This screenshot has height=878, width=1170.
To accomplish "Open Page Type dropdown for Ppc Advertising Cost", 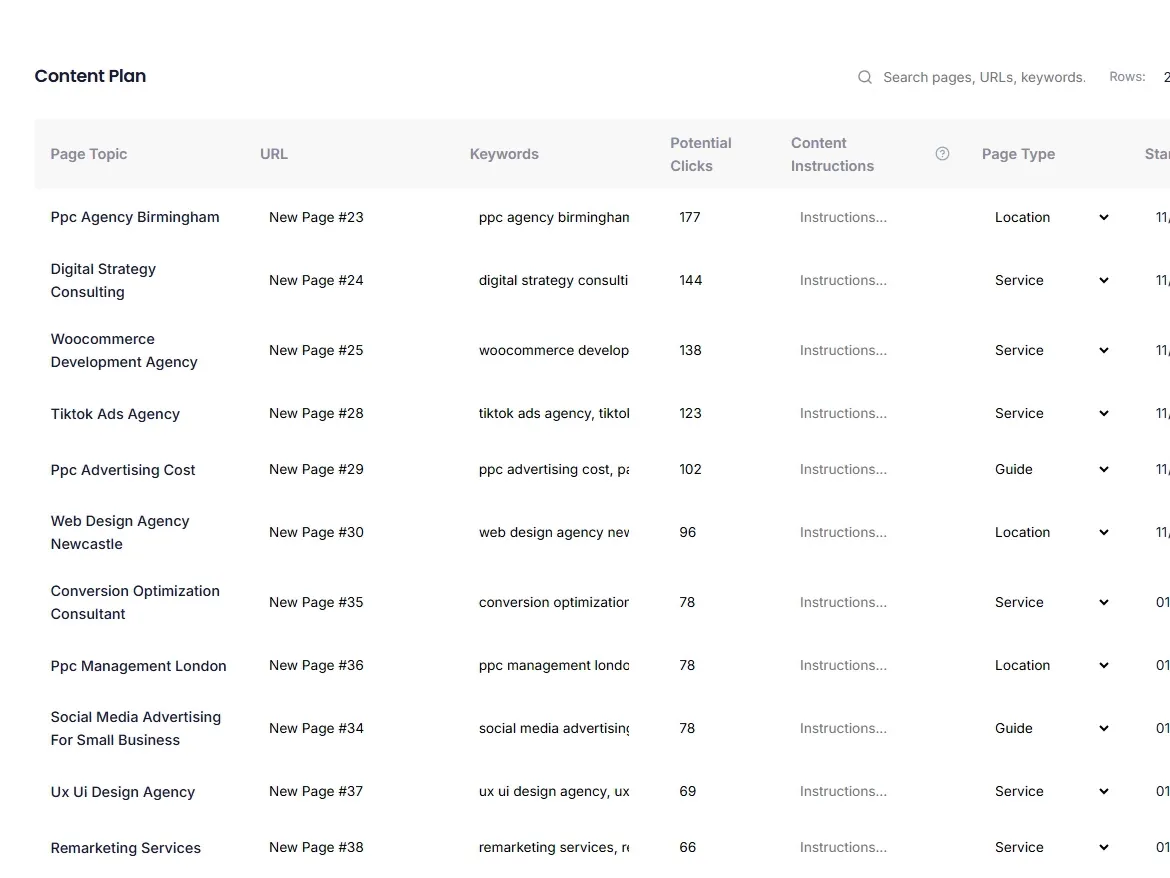I will [x=1102, y=469].
